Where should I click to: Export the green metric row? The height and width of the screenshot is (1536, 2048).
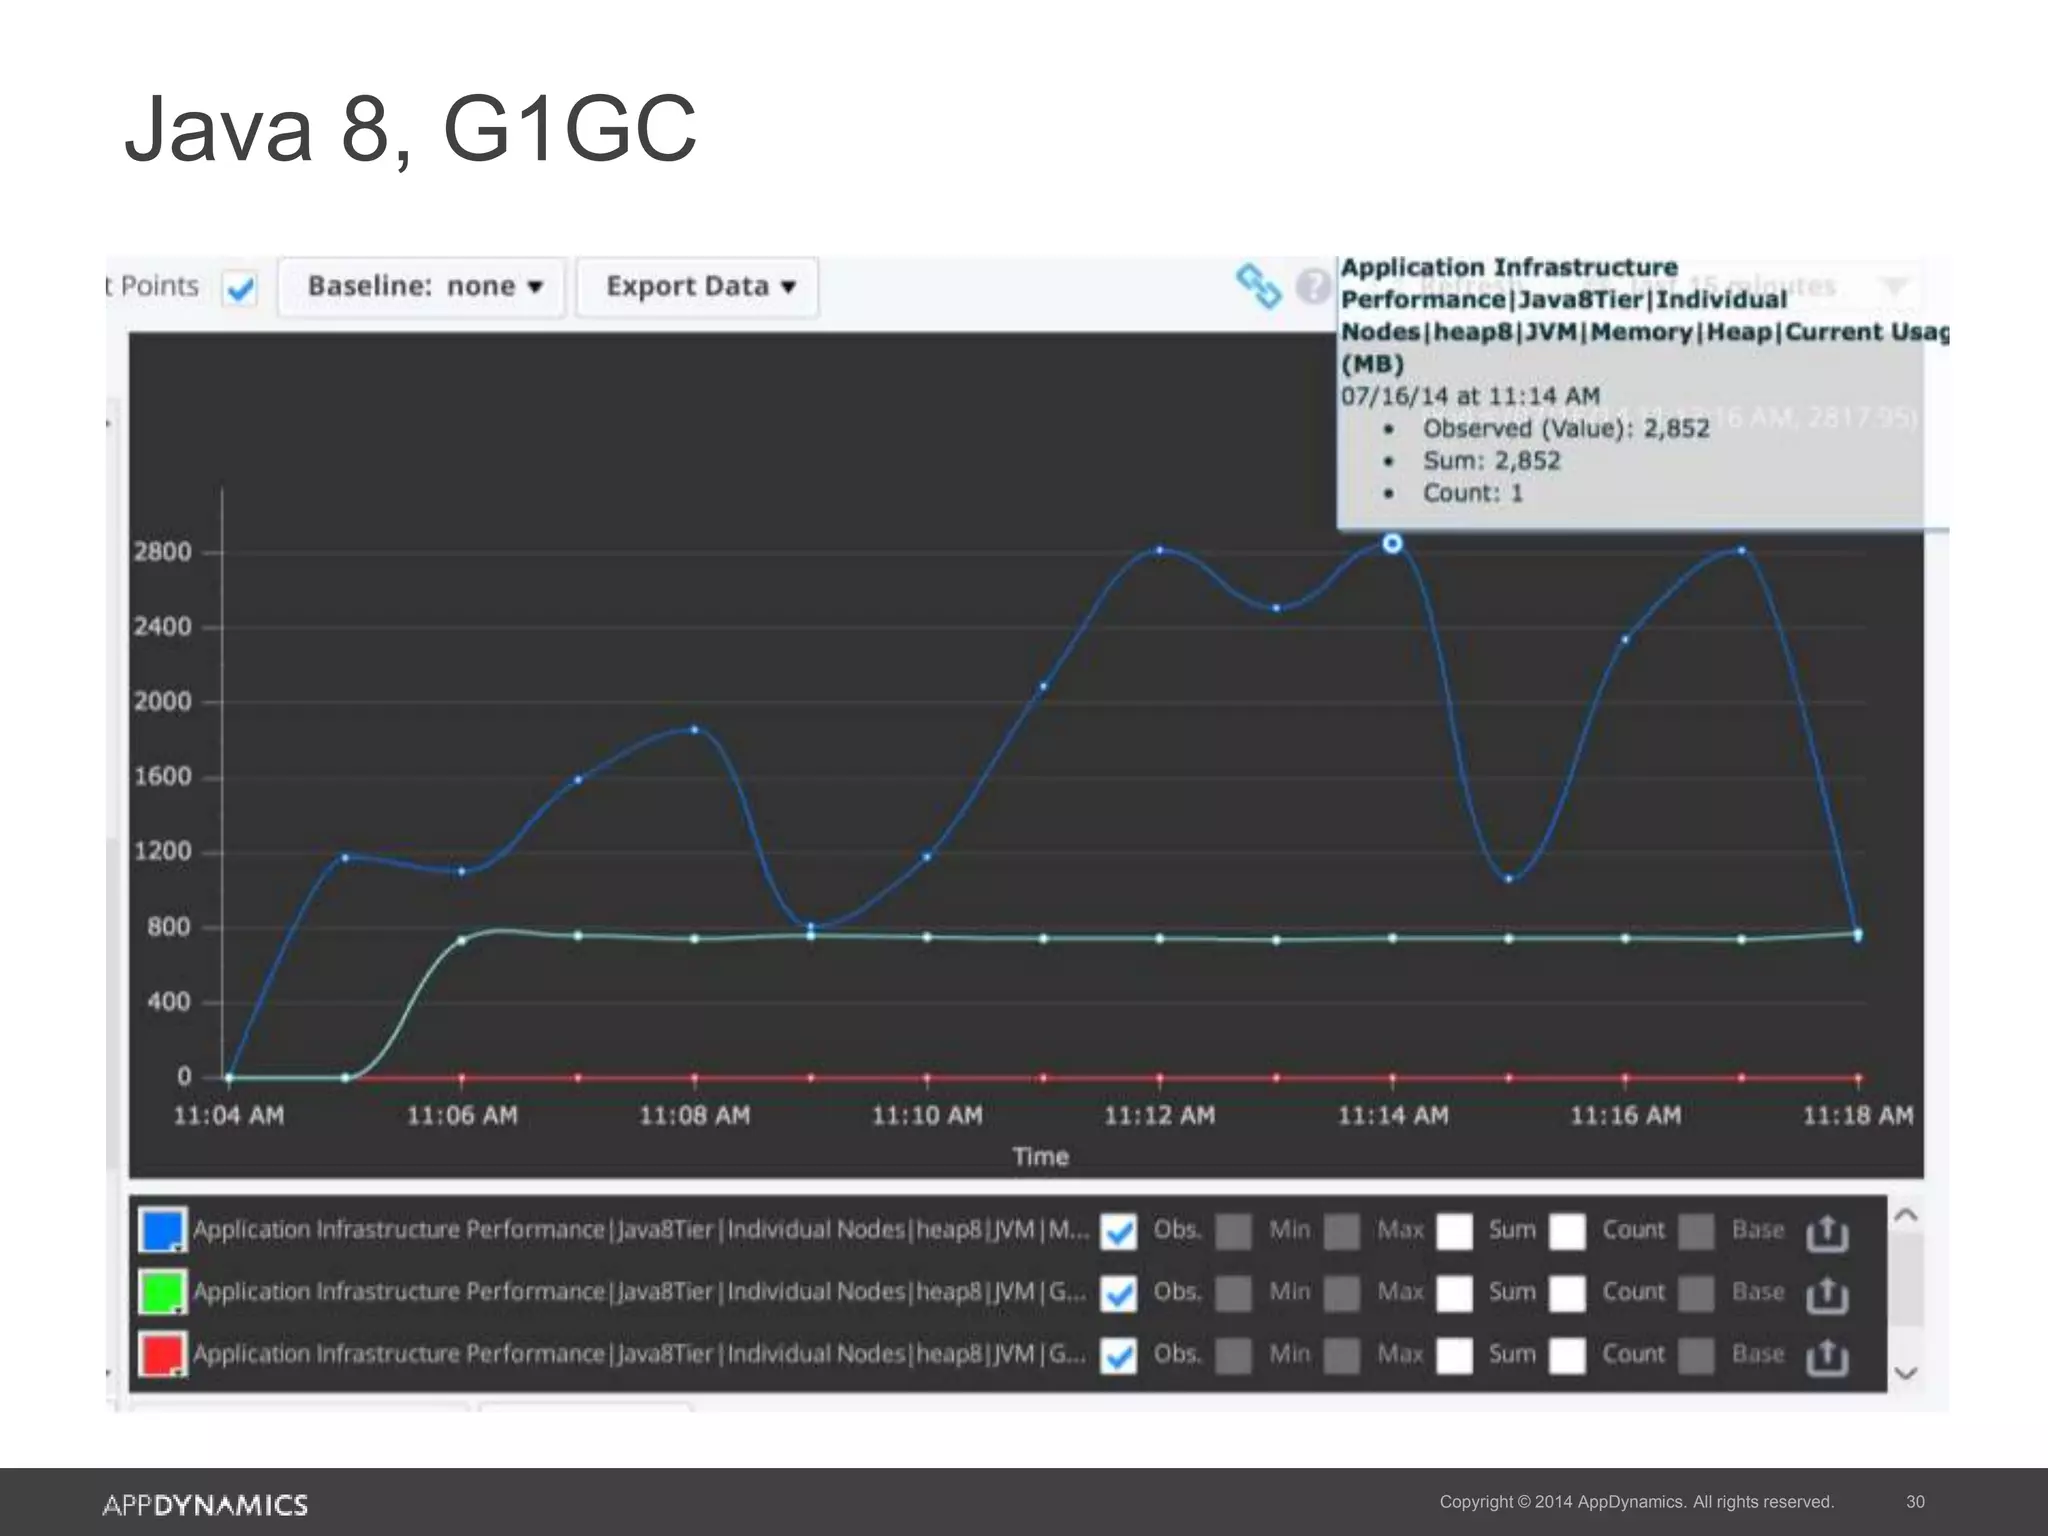pyautogui.click(x=1827, y=1294)
